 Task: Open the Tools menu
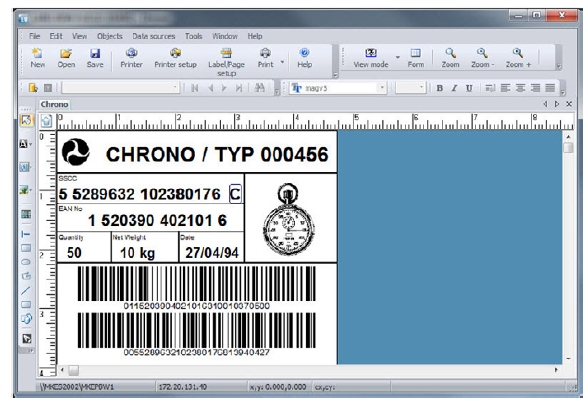(x=194, y=36)
